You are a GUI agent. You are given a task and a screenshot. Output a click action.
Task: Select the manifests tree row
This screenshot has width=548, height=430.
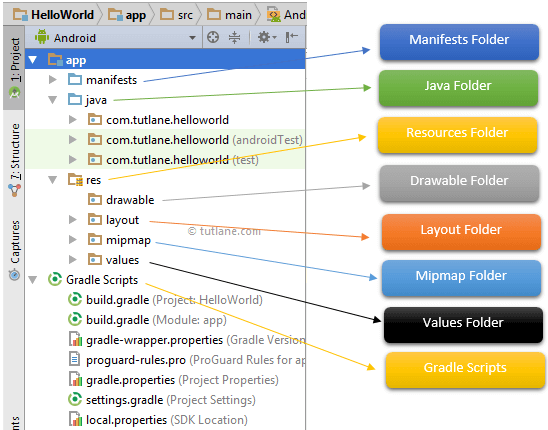165,80
